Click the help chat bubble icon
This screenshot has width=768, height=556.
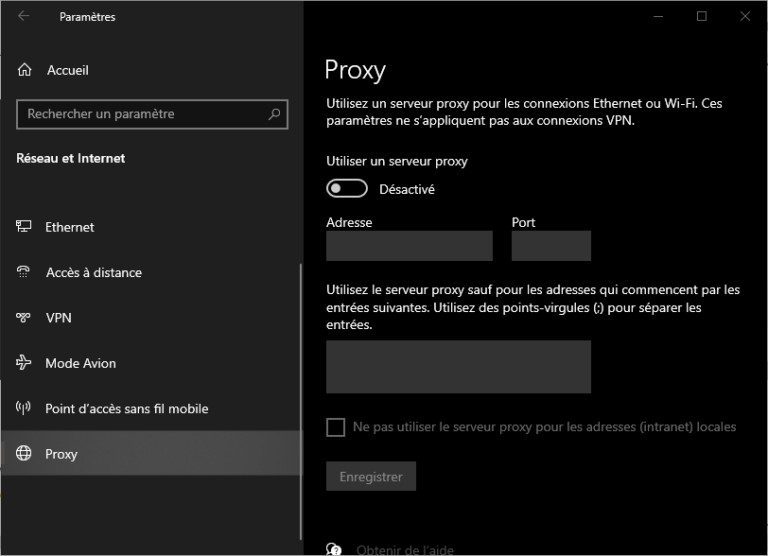pos(334,550)
